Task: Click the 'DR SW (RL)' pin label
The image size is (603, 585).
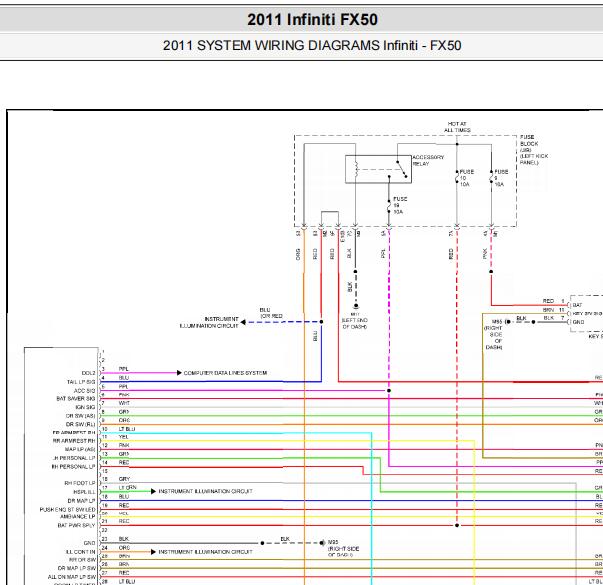Action: (x=81, y=424)
